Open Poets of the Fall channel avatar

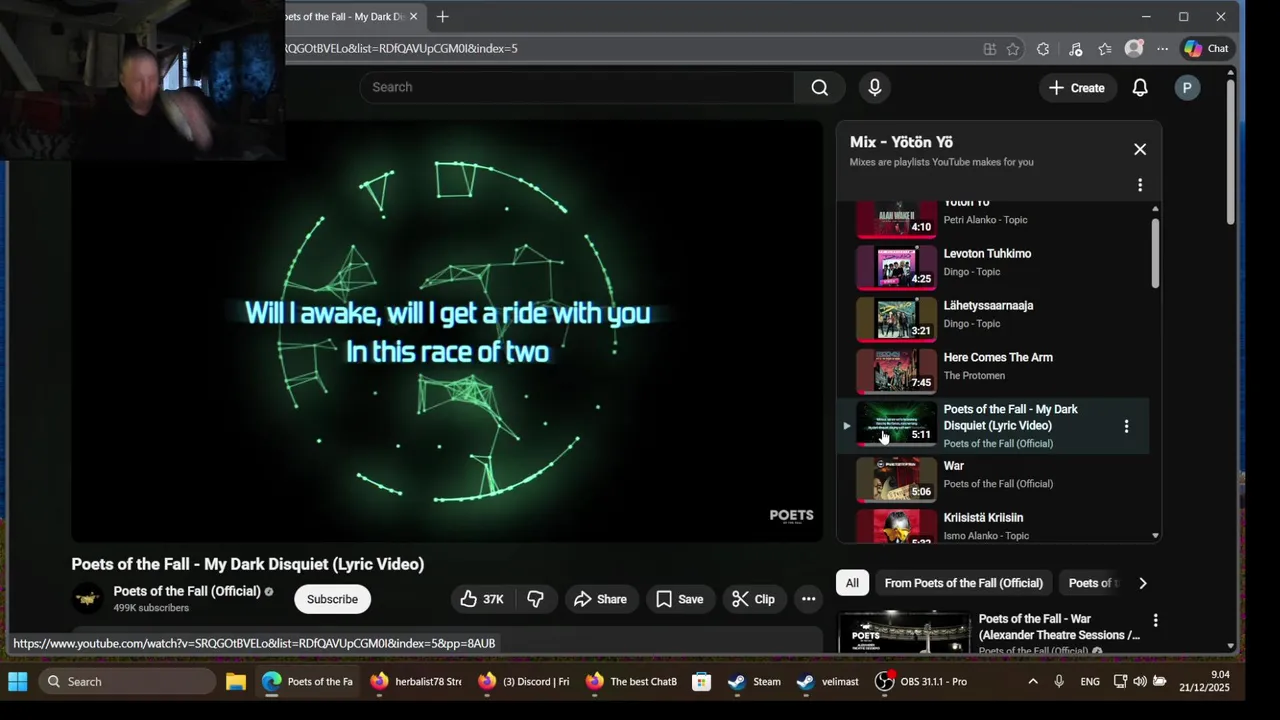coord(88,599)
